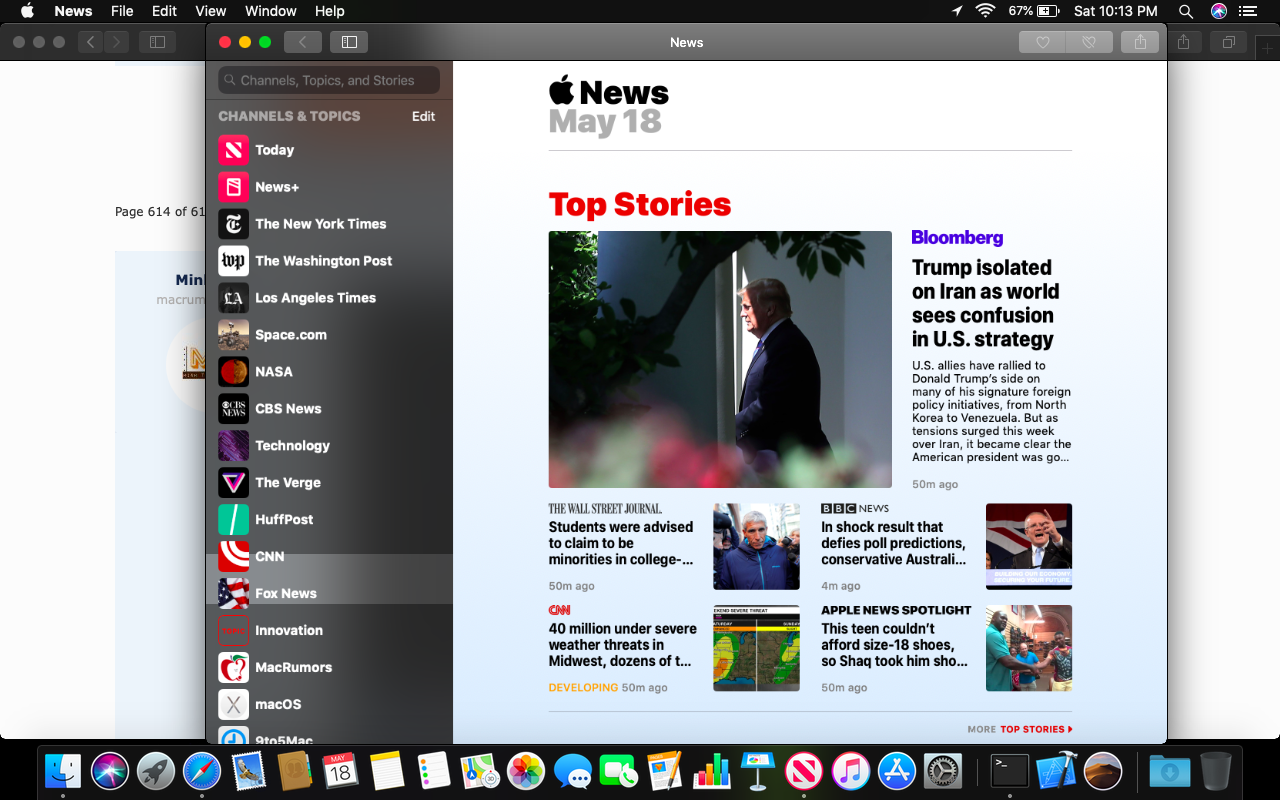Open the View menu

(210, 11)
